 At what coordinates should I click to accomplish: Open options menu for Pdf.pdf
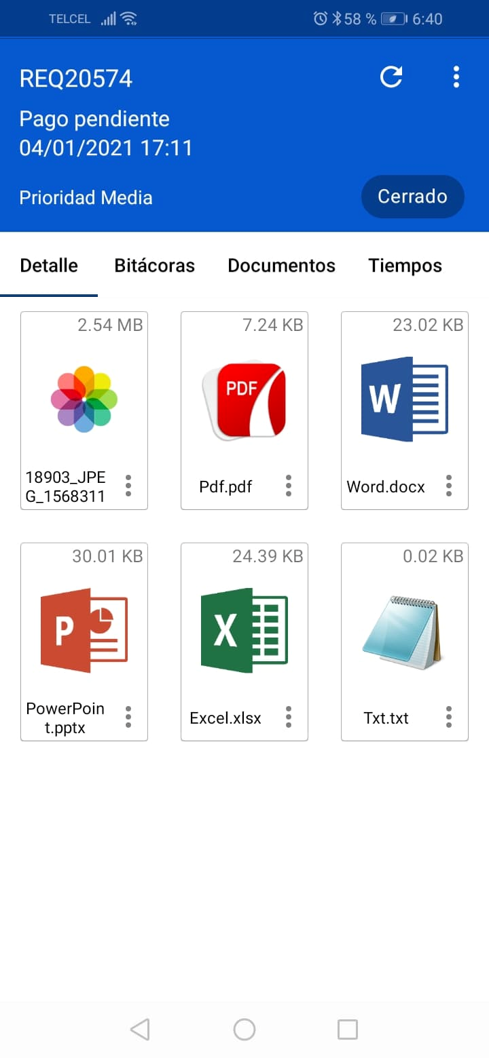tap(289, 486)
